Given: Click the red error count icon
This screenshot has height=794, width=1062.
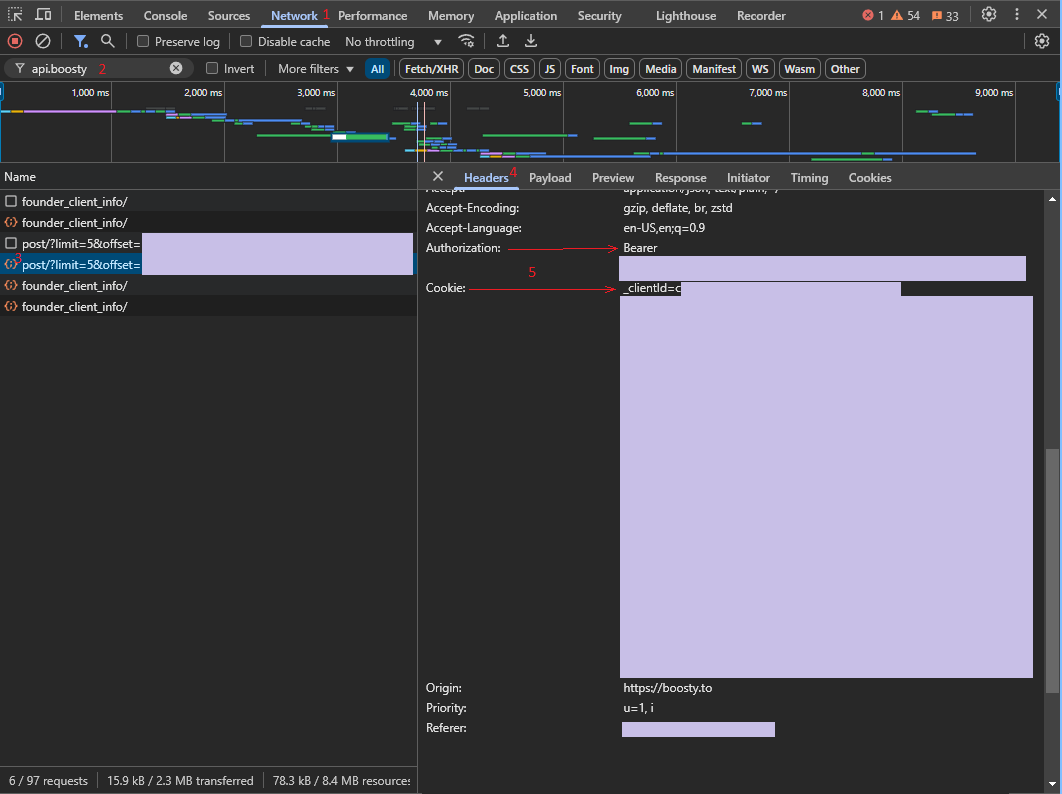Looking at the screenshot, I should coord(868,15).
